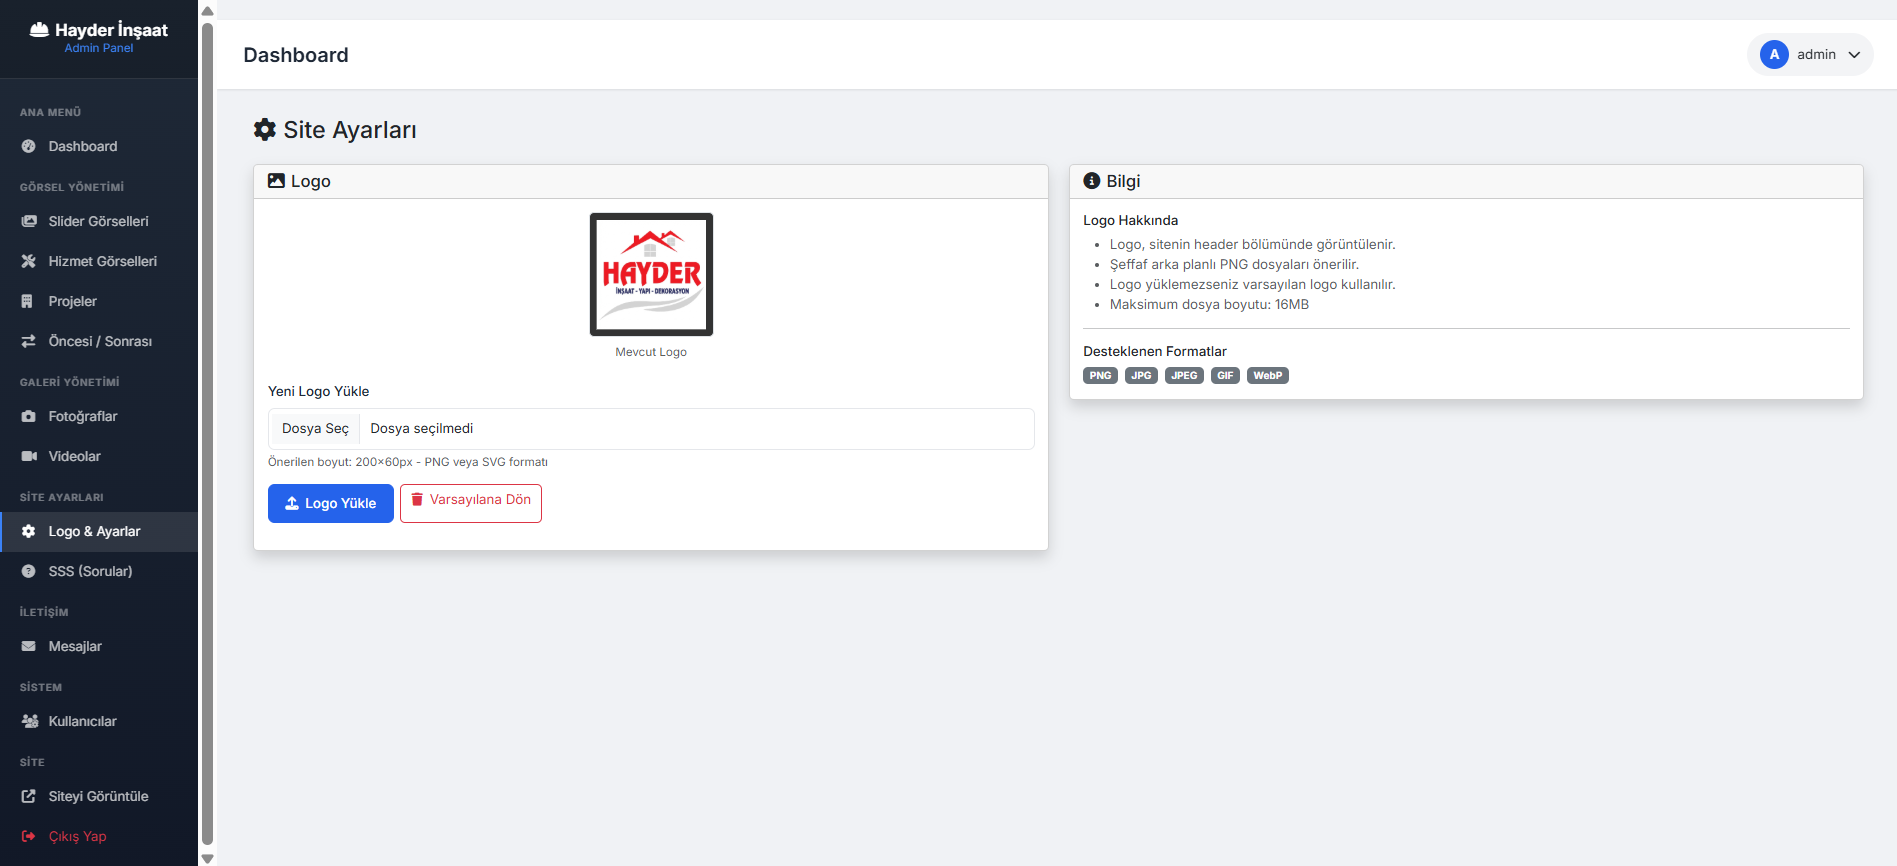The height and width of the screenshot is (866, 1897).
Task: Navigate to Fotoğraflar gallery
Action: click(x=99, y=416)
